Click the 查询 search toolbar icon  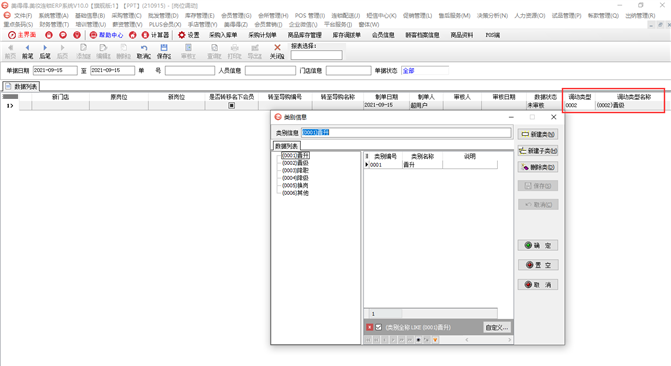tap(214, 51)
